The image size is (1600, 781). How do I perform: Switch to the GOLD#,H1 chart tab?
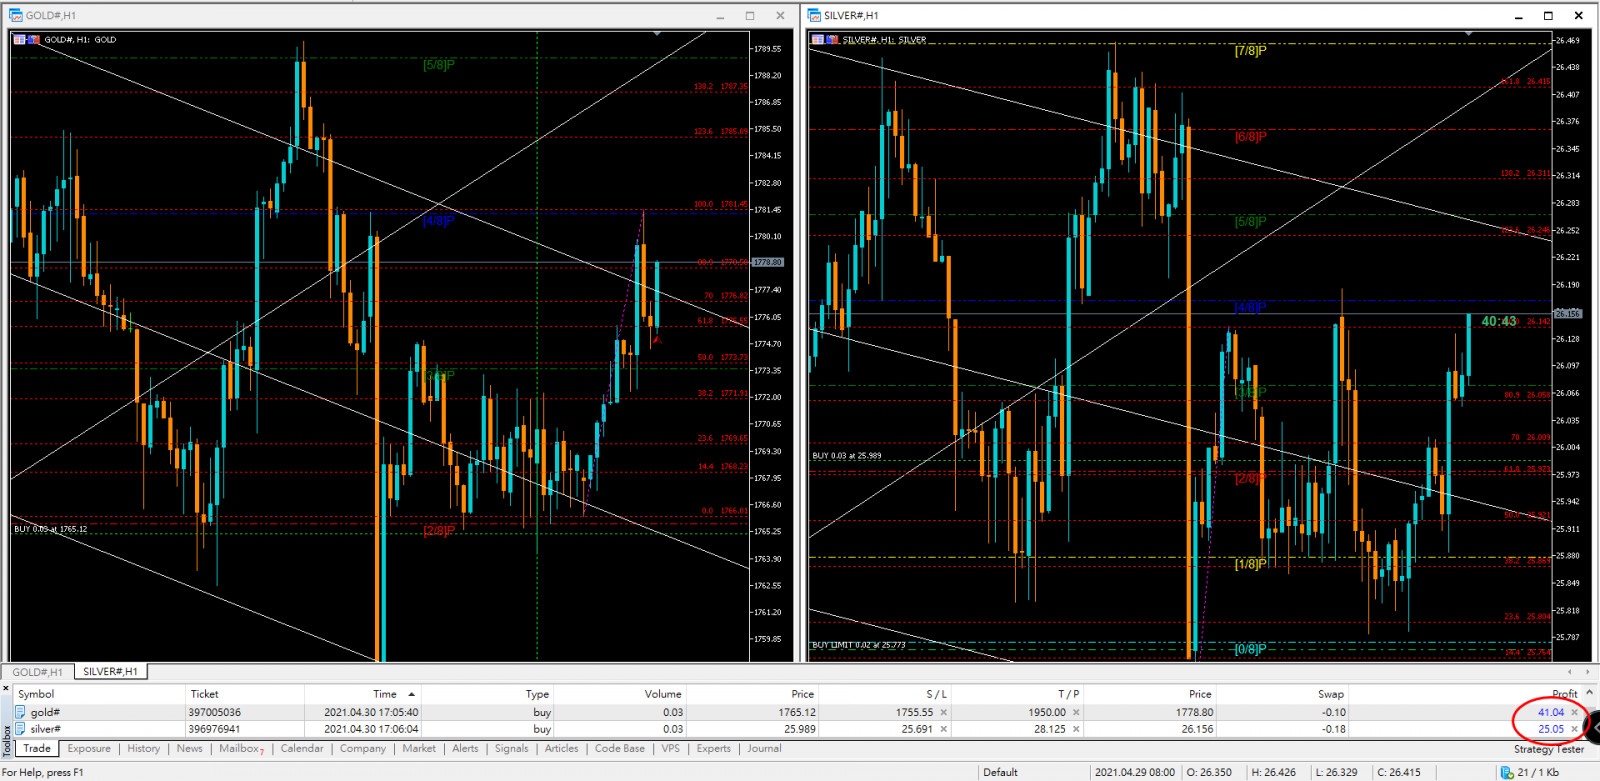(38, 672)
